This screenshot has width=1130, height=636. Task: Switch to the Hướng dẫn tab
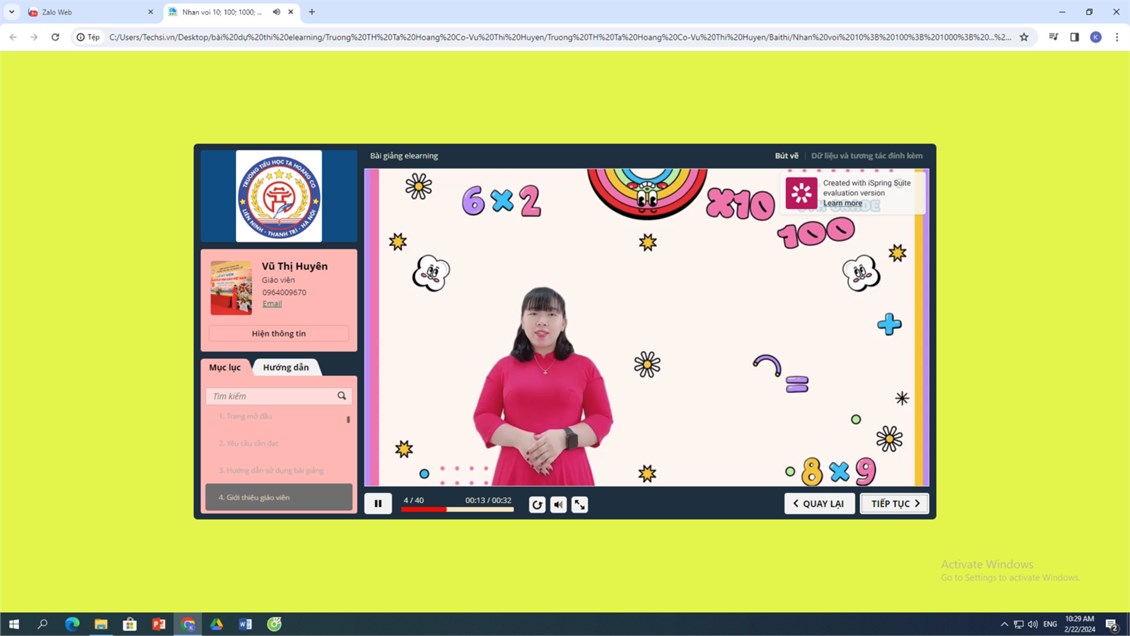pos(286,367)
